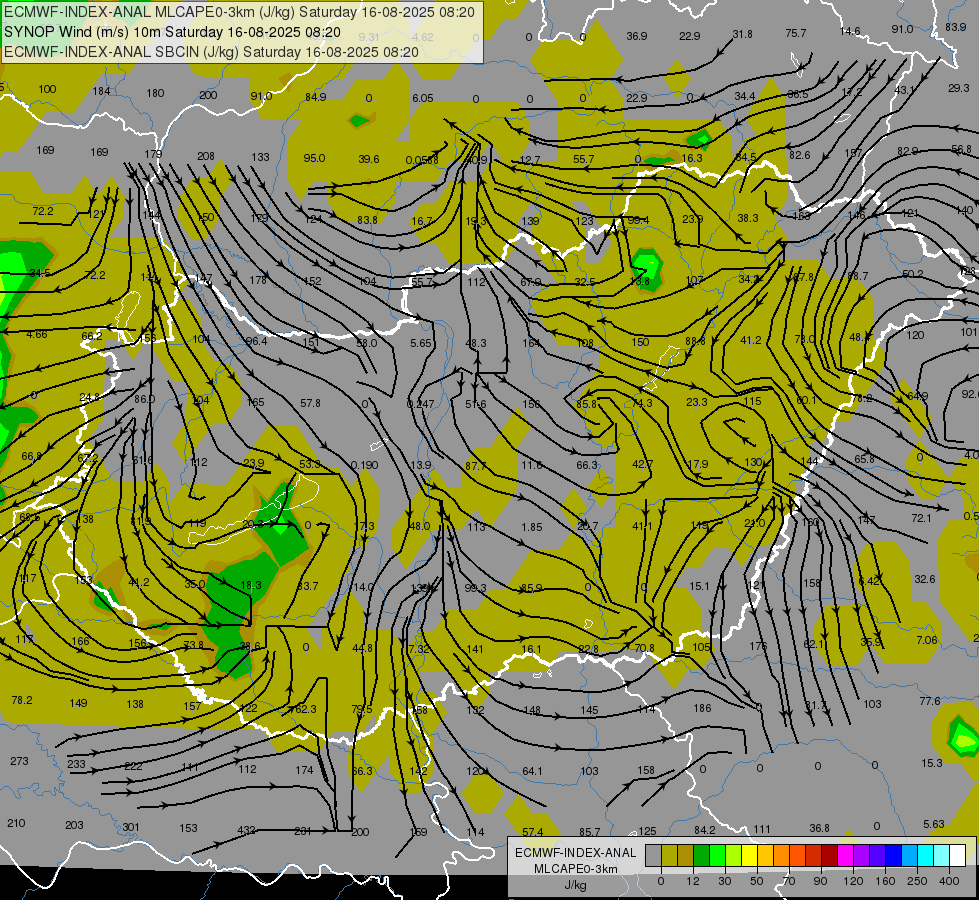Click the map value 5.63

[x=934, y=824]
